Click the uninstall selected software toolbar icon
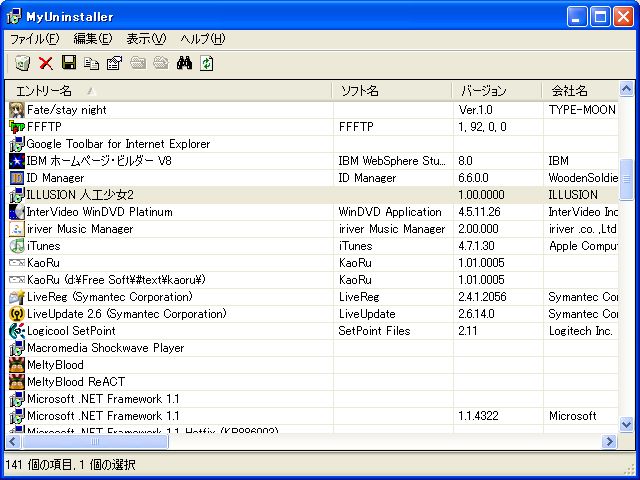The width and height of the screenshot is (640, 480). [22, 63]
